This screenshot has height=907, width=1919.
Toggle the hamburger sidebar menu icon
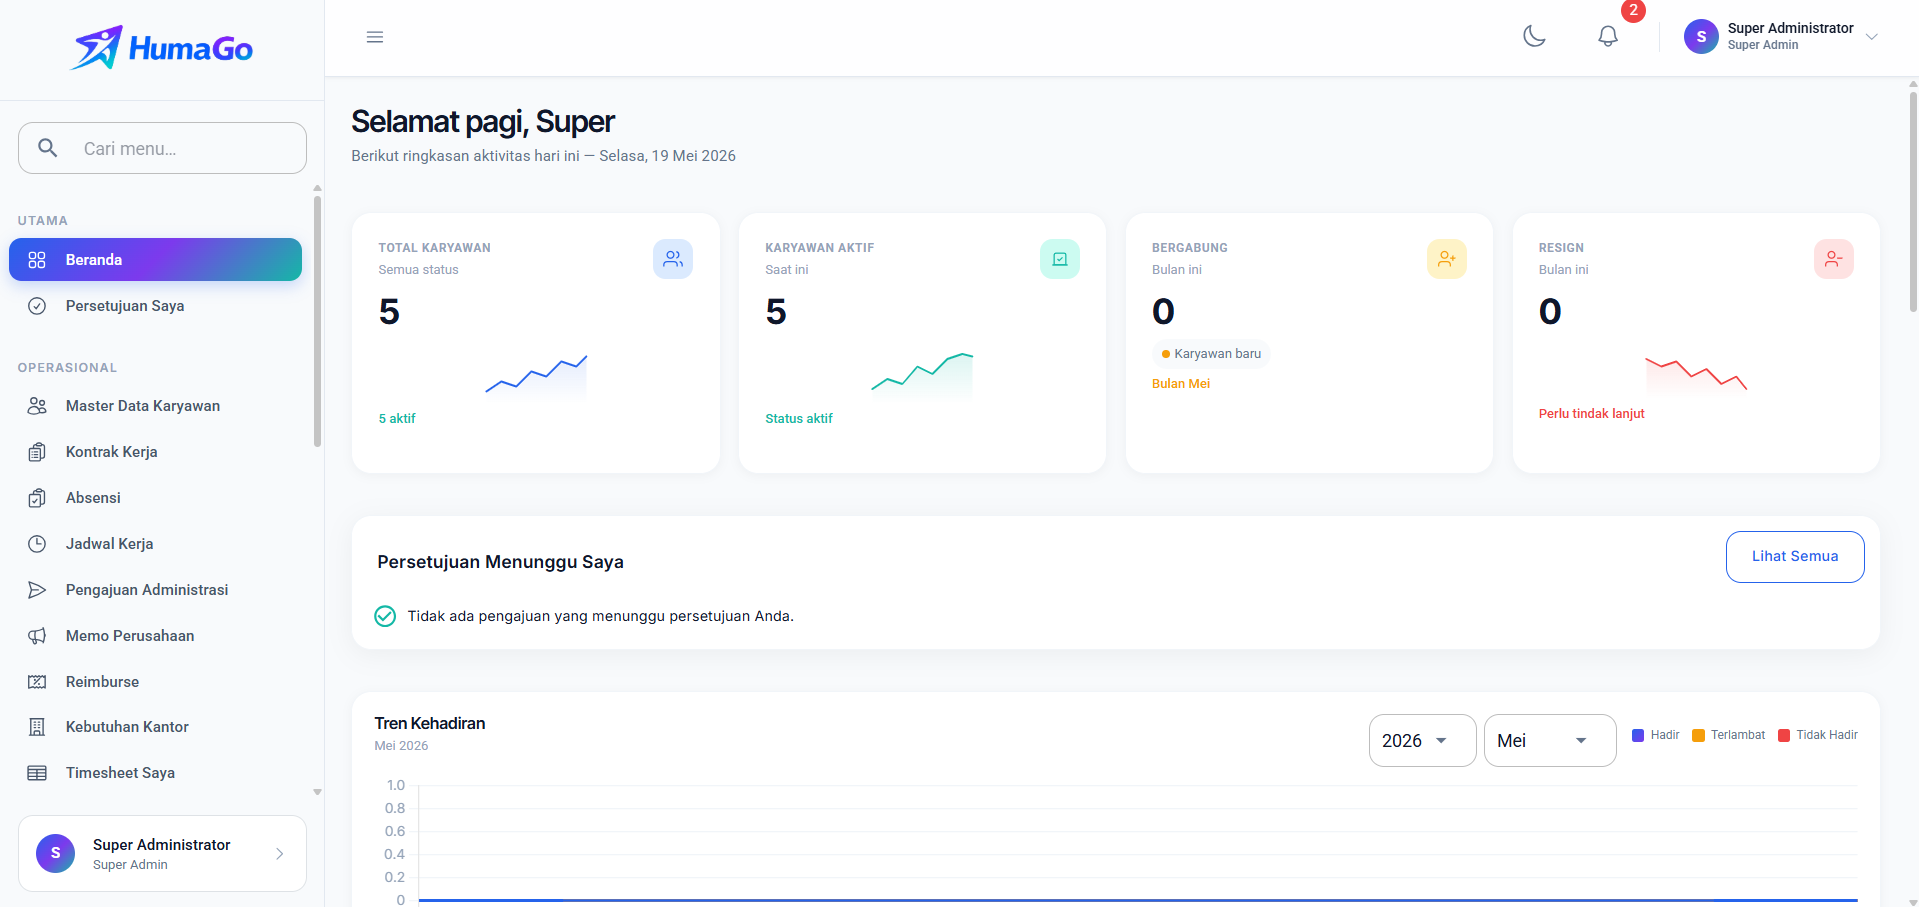pyautogui.click(x=375, y=37)
